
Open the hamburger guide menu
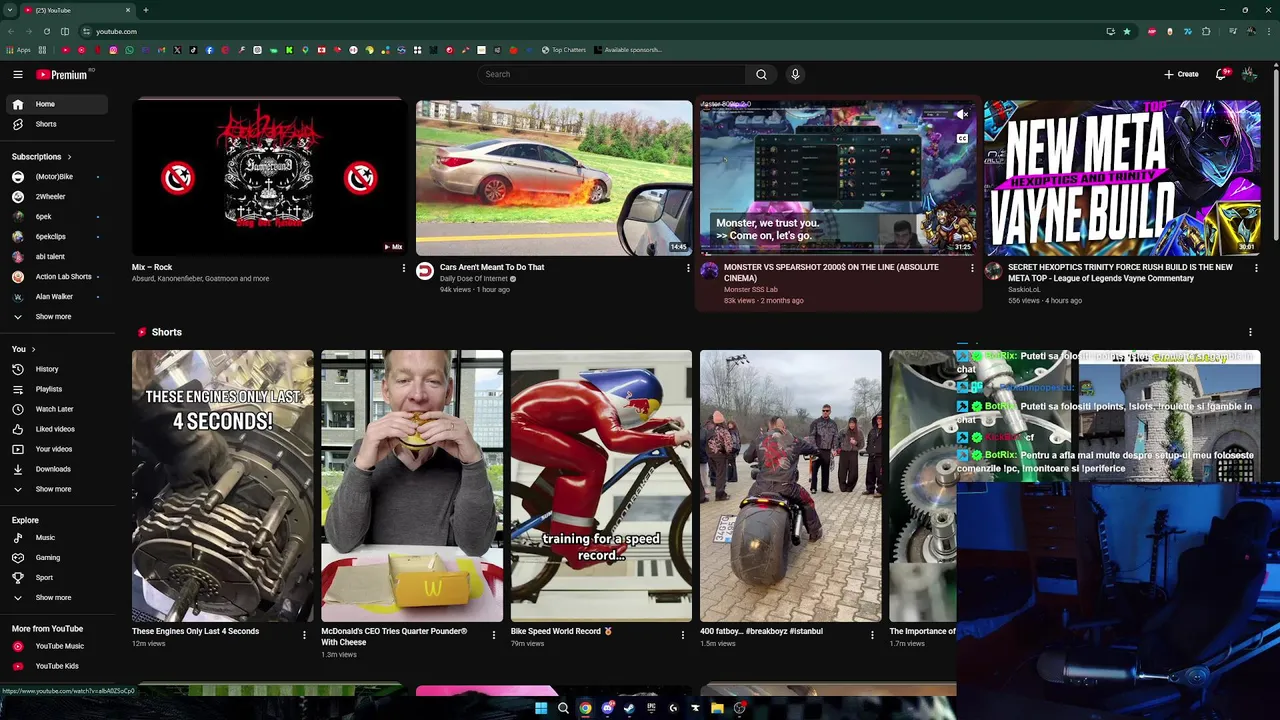[x=18, y=74]
